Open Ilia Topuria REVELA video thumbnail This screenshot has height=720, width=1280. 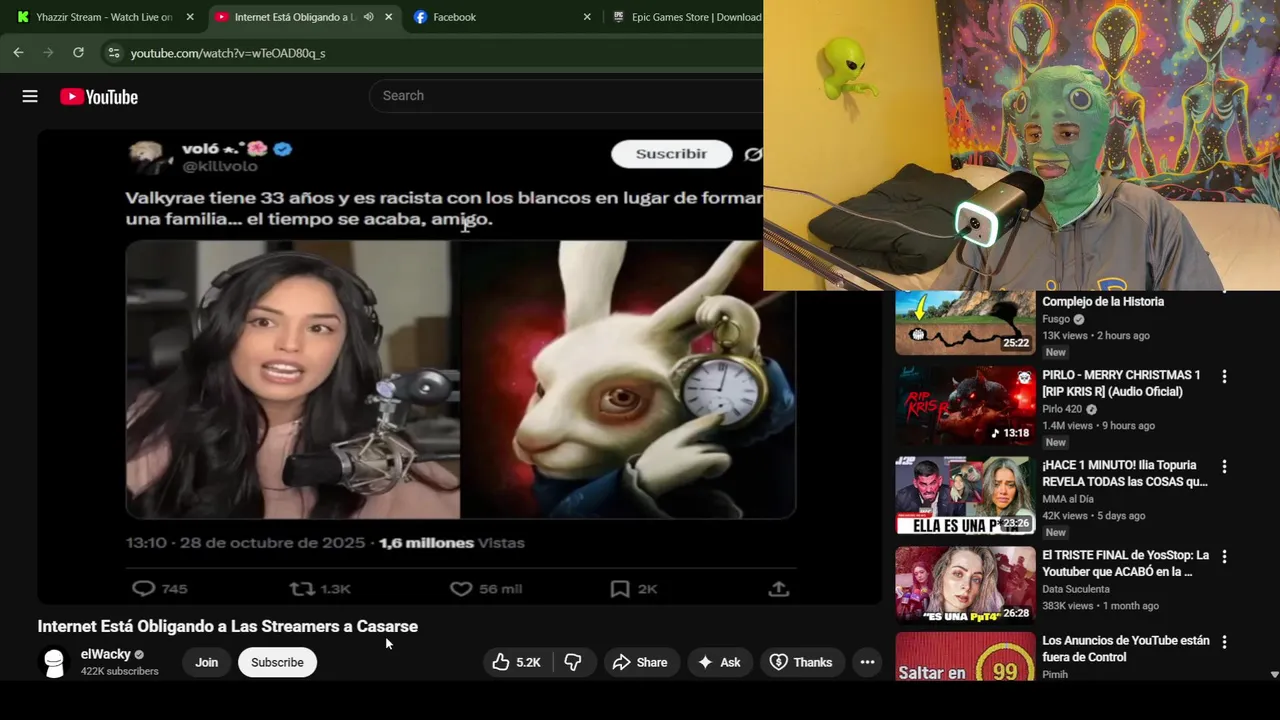point(965,495)
